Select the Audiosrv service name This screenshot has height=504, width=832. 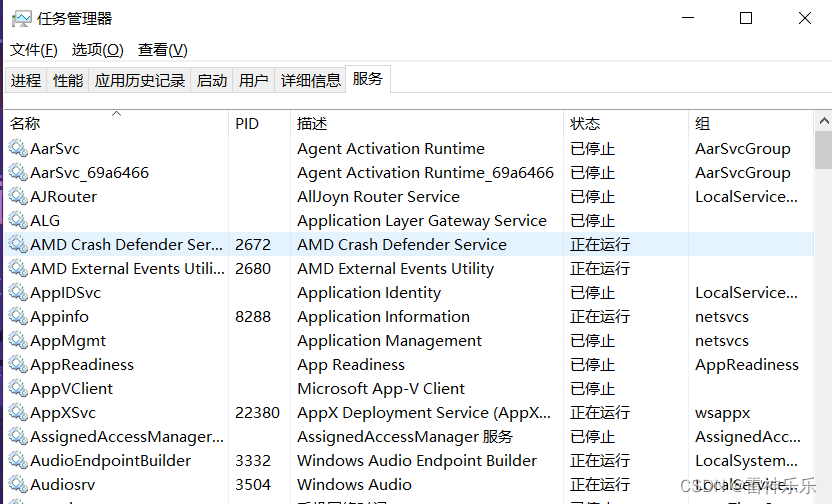63,484
